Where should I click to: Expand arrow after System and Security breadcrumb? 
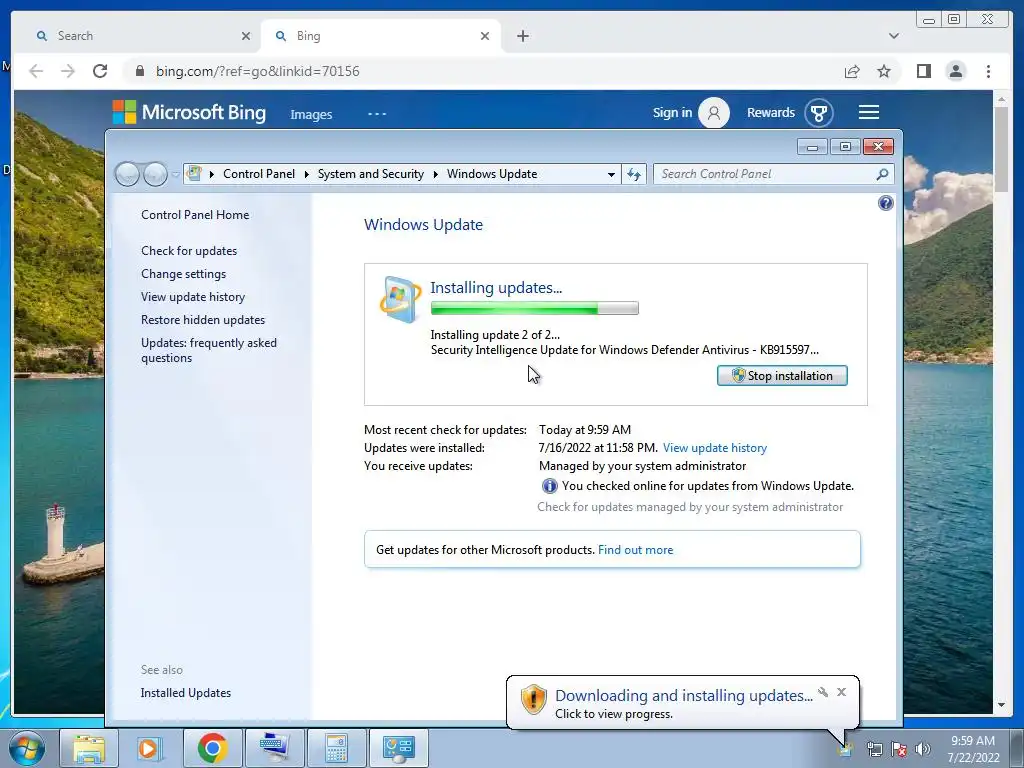pos(436,174)
